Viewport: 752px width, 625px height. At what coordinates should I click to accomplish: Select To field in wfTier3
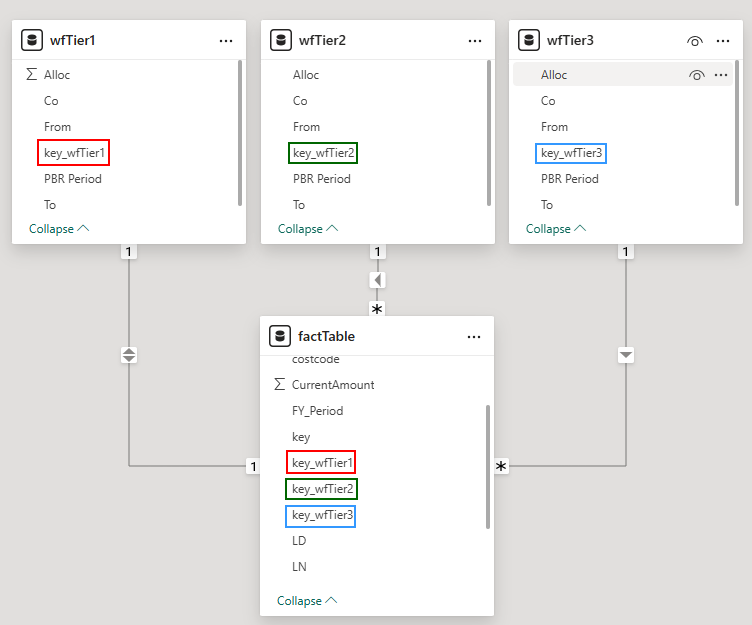(x=547, y=204)
